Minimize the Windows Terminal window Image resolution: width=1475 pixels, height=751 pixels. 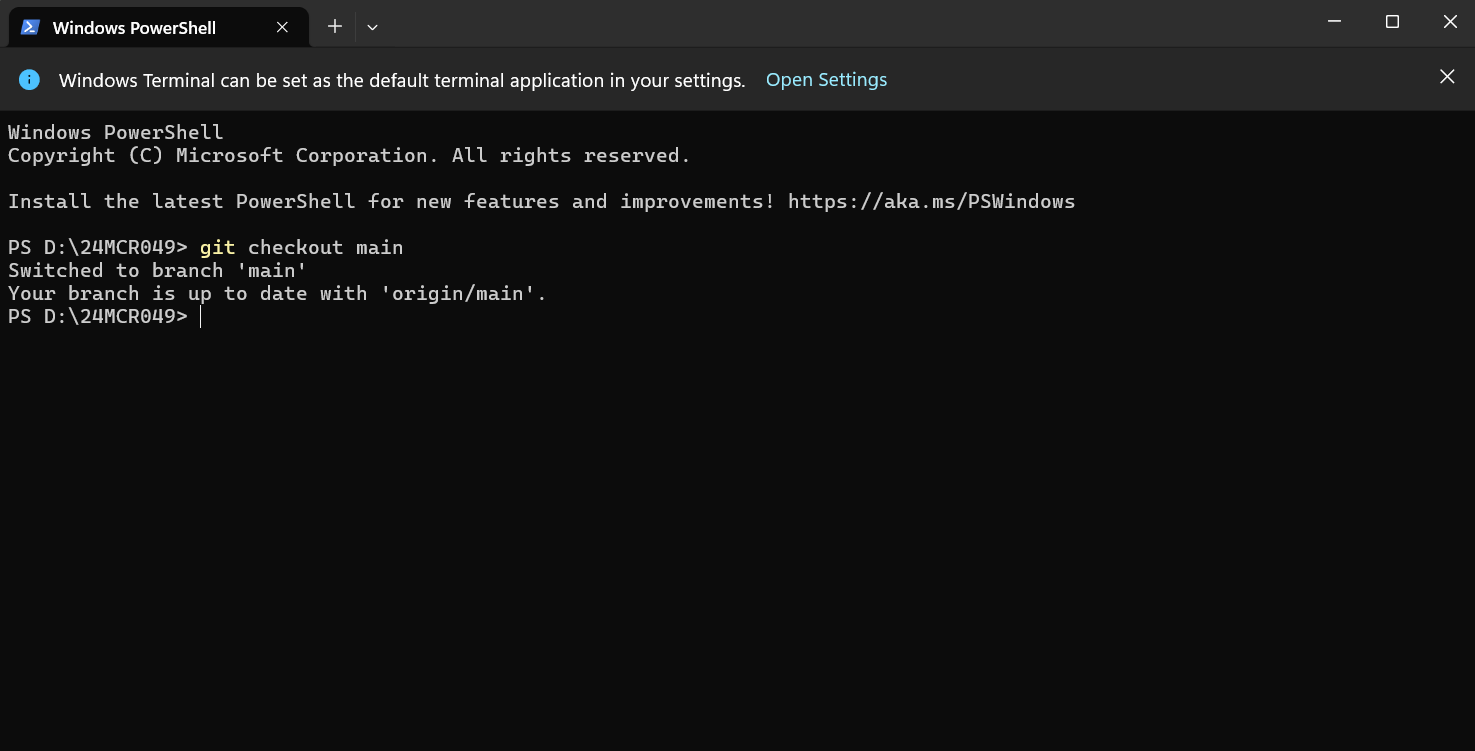click(x=1334, y=22)
